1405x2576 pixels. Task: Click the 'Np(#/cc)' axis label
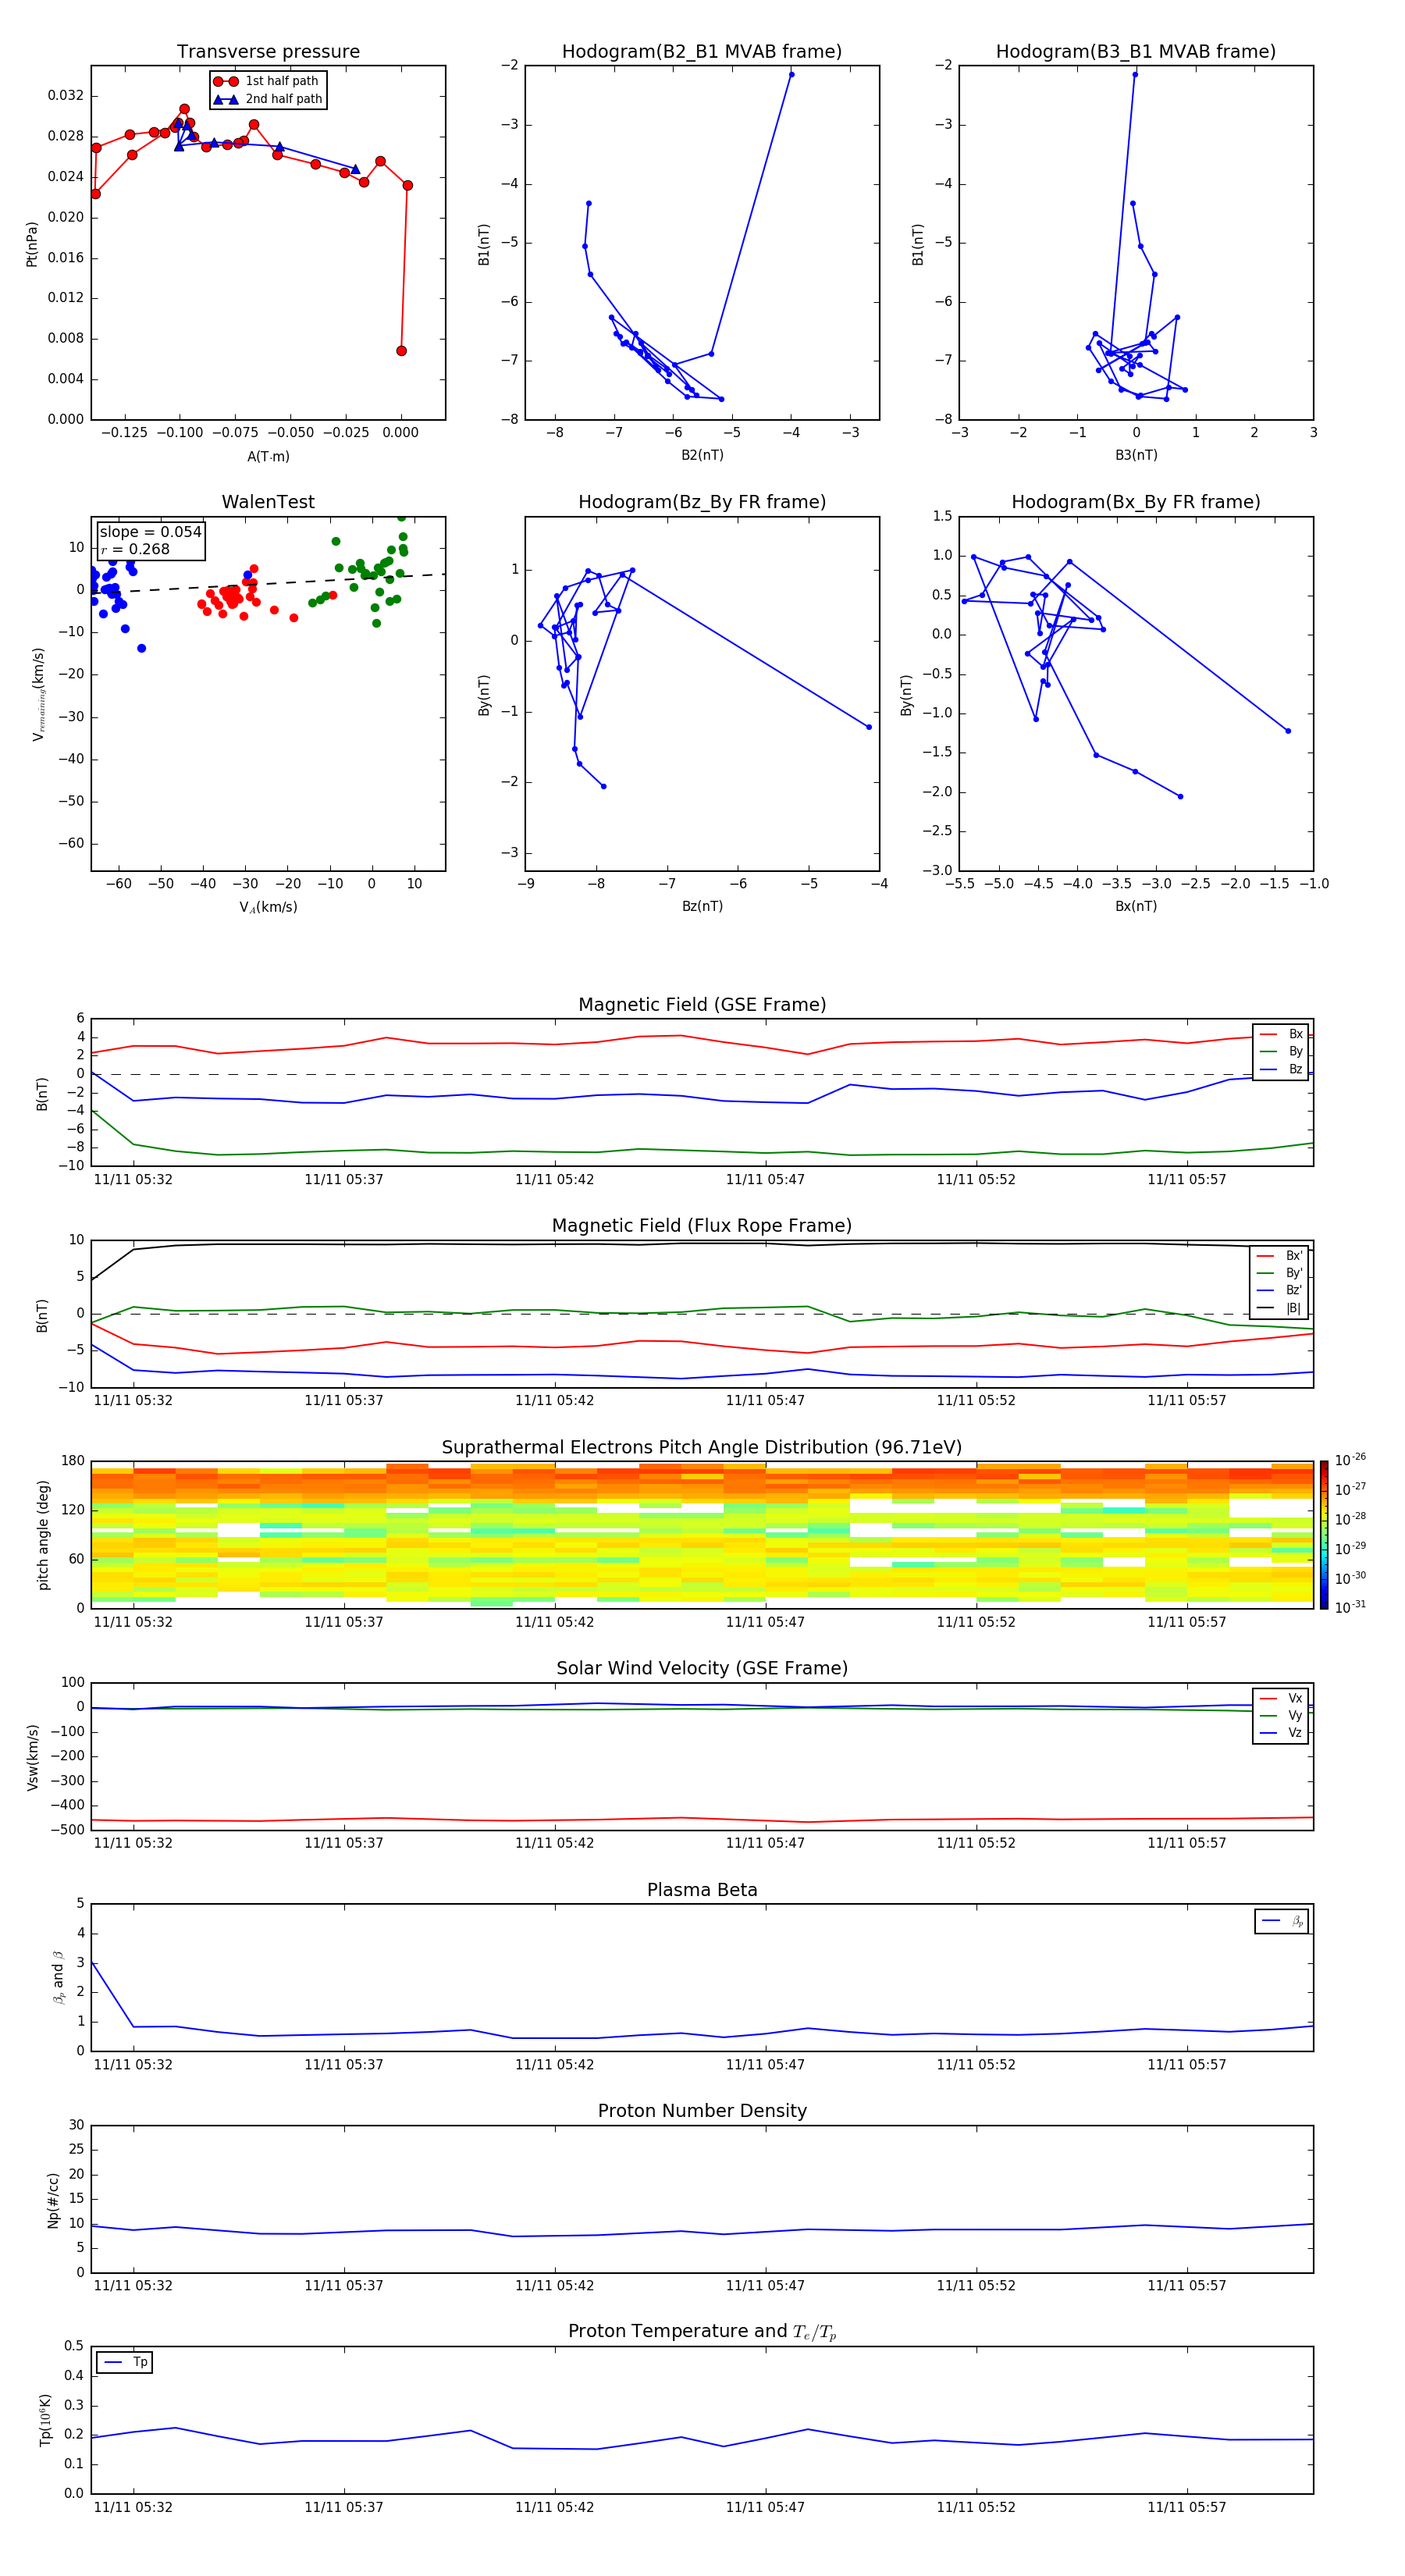pyautogui.click(x=54, y=2199)
